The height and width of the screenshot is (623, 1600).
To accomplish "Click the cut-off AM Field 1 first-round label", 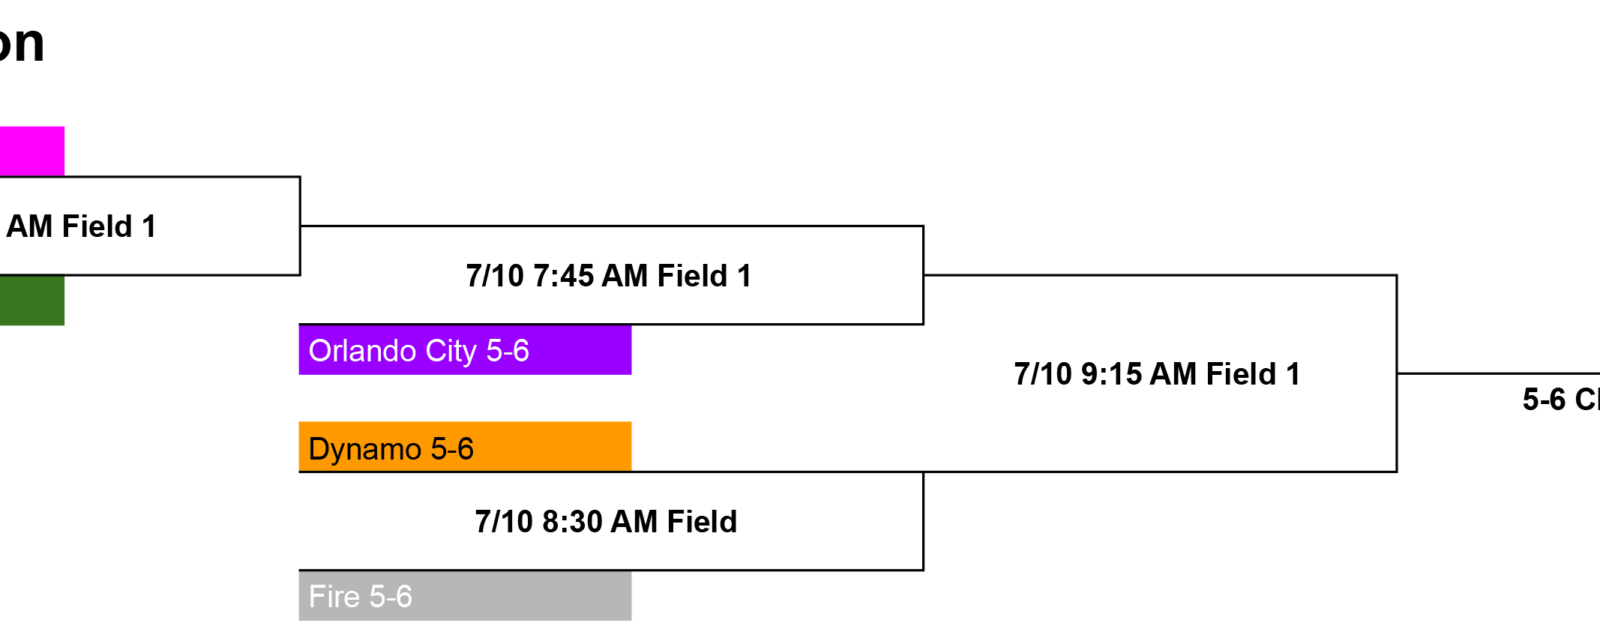I will tap(81, 226).
